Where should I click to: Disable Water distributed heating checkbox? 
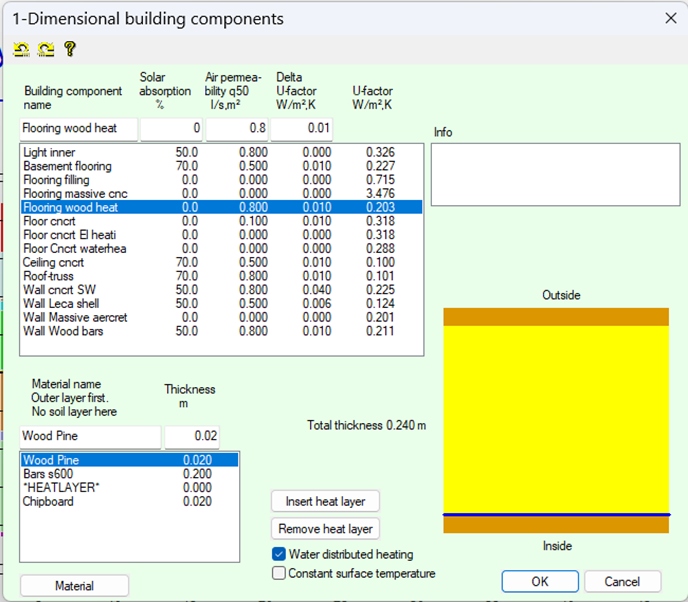279,554
